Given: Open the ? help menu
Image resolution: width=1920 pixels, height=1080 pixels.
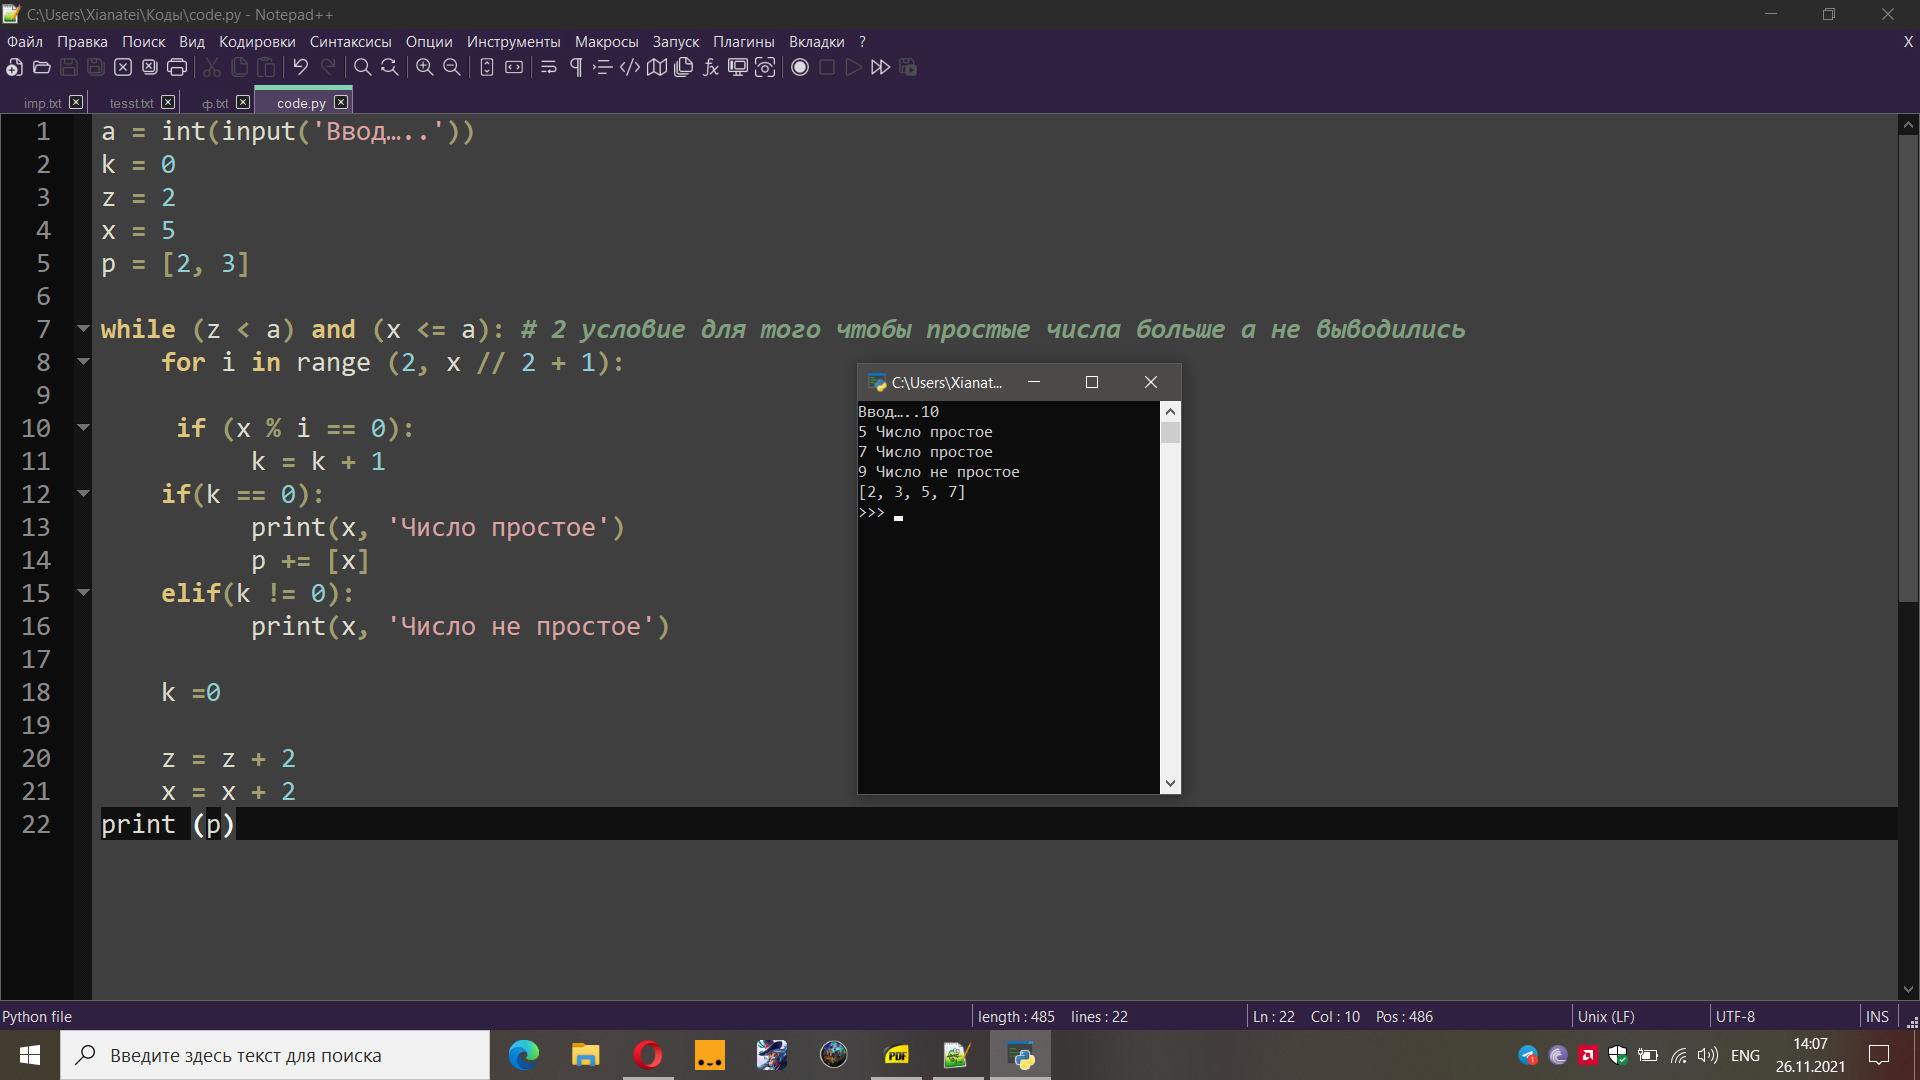Looking at the screenshot, I should click(x=862, y=41).
